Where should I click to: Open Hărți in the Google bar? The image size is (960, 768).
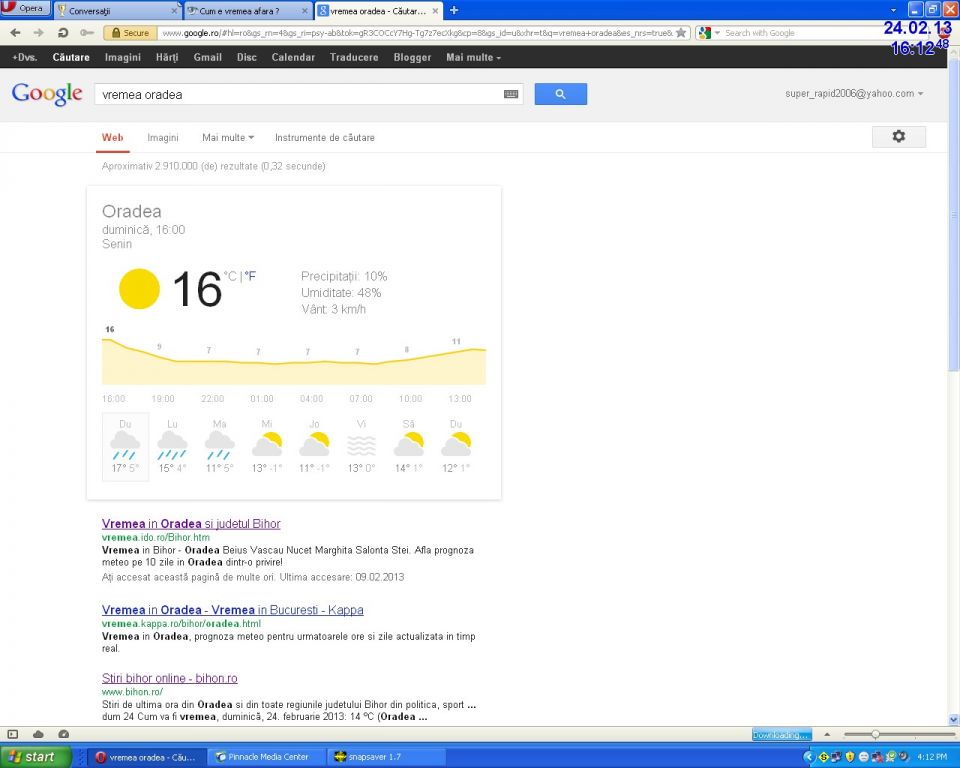click(167, 58)
